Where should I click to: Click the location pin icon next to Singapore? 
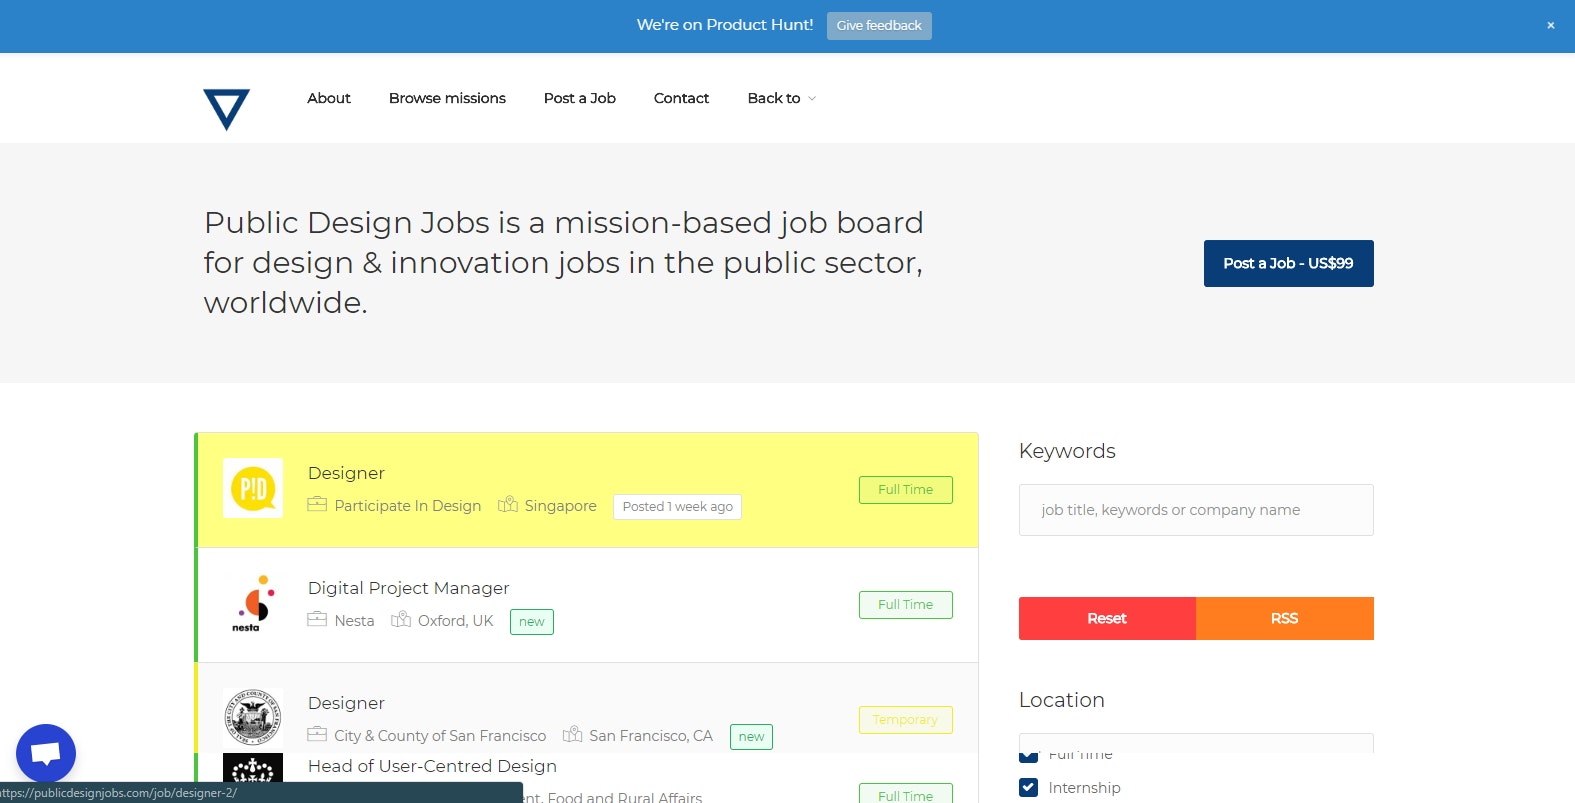[509, 505]
